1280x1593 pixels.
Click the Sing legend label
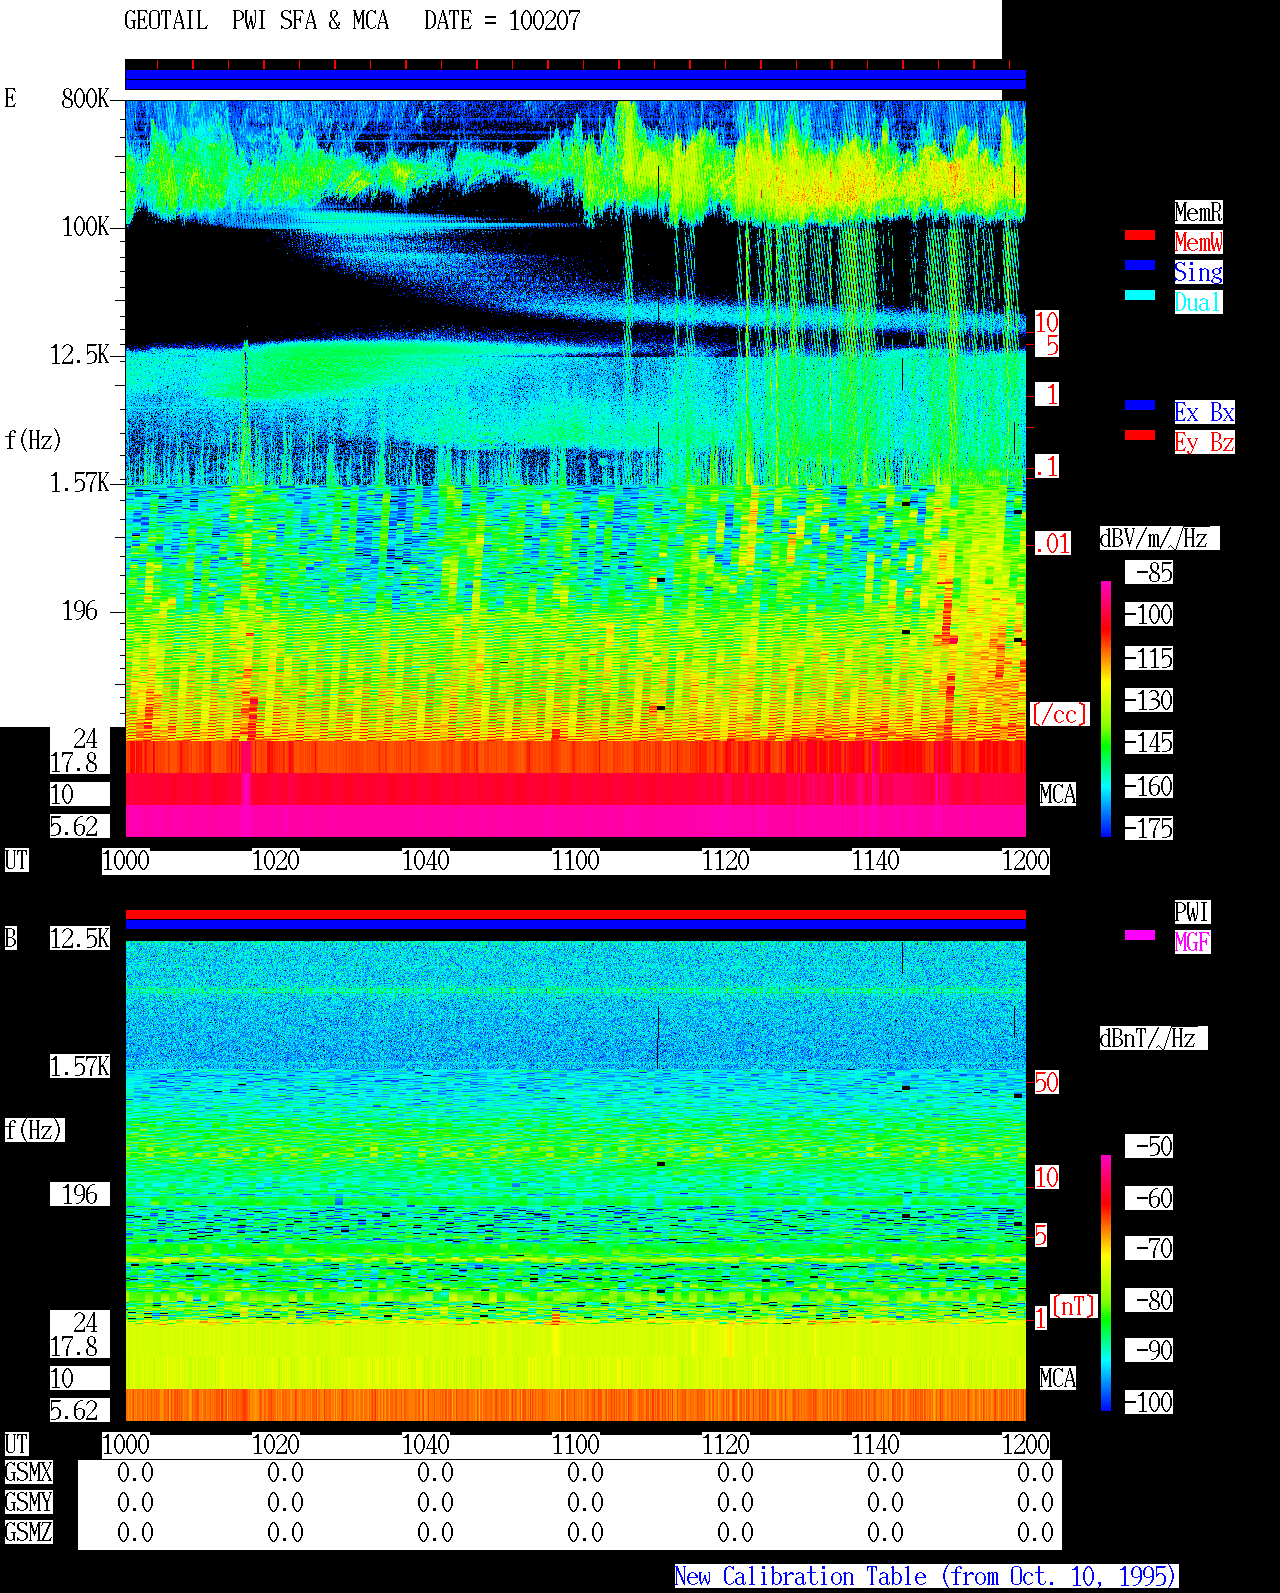1198,272
